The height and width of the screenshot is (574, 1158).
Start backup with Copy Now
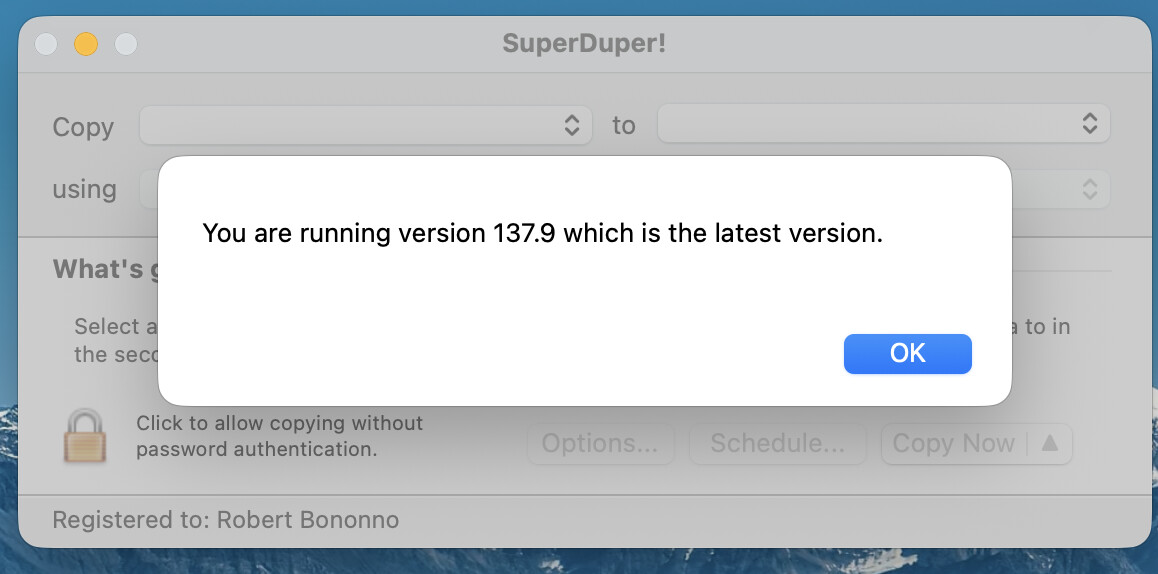(x=953, y=443)
